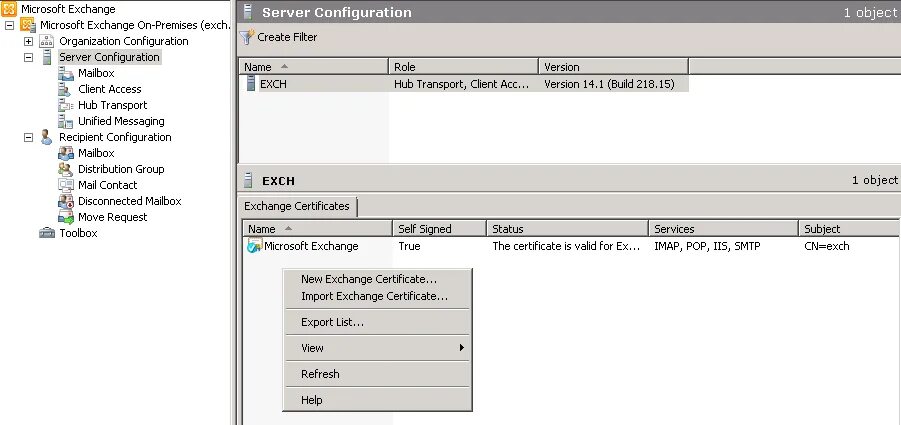Screen dimensions: 901x425
Task: Open the View submenu arrow
Action: click(x=461, y=348)
